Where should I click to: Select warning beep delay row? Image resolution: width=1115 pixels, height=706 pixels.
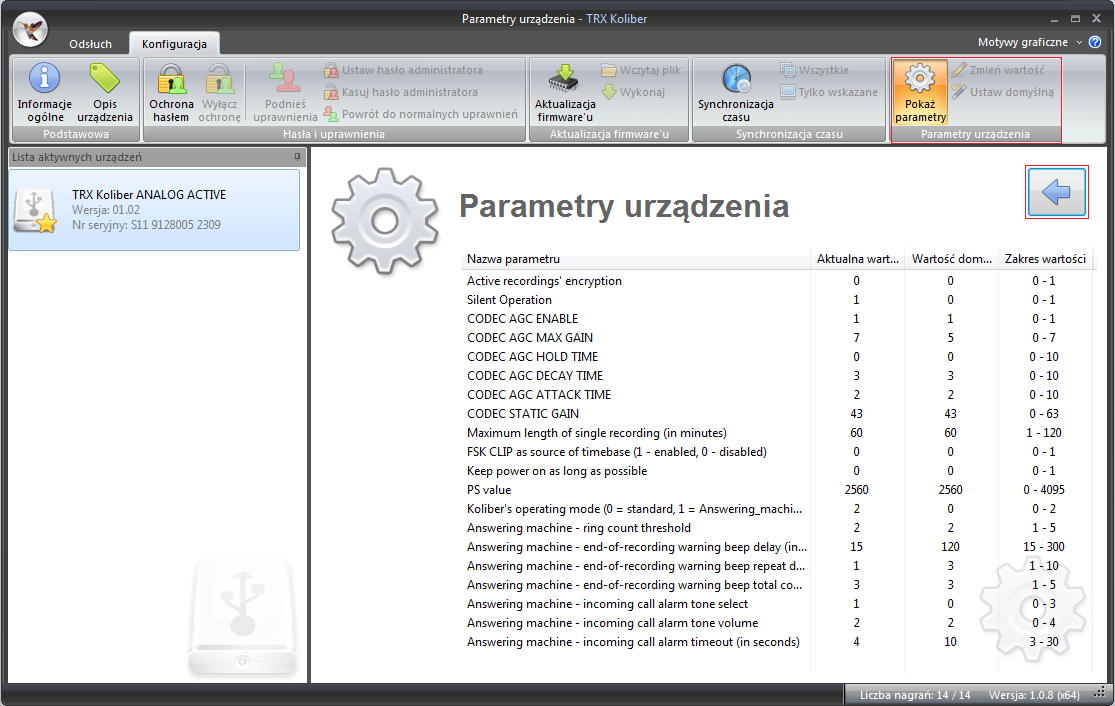tap(777, 547)
